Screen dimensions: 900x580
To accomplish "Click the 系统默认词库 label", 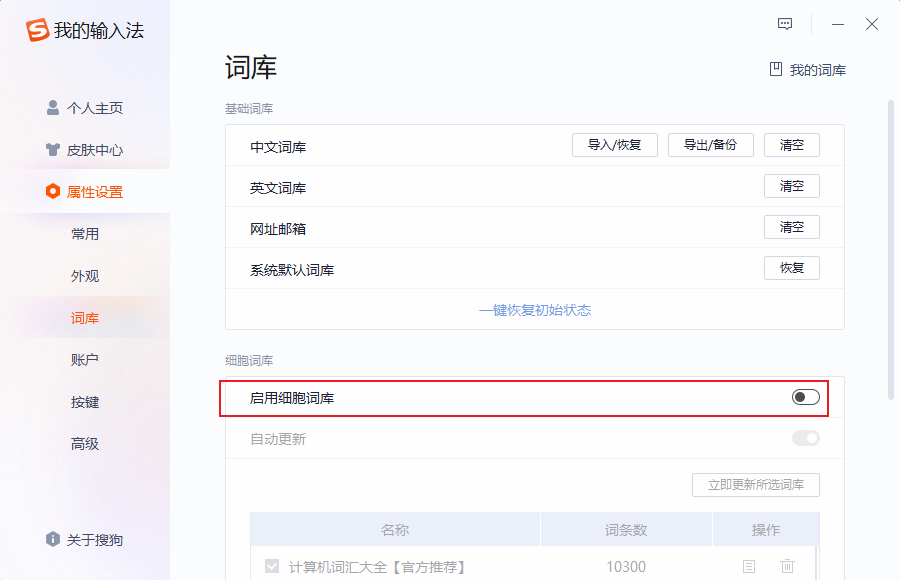I will click(x=292, y=270).
